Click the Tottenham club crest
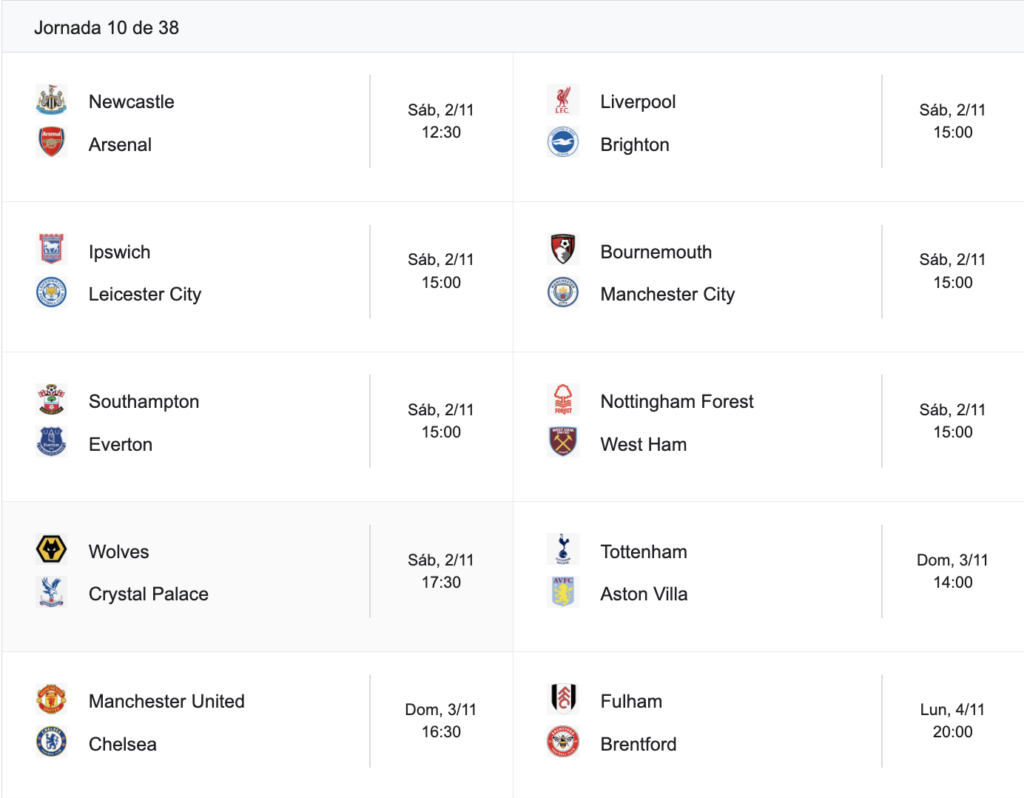 click(x=563, y=551)
